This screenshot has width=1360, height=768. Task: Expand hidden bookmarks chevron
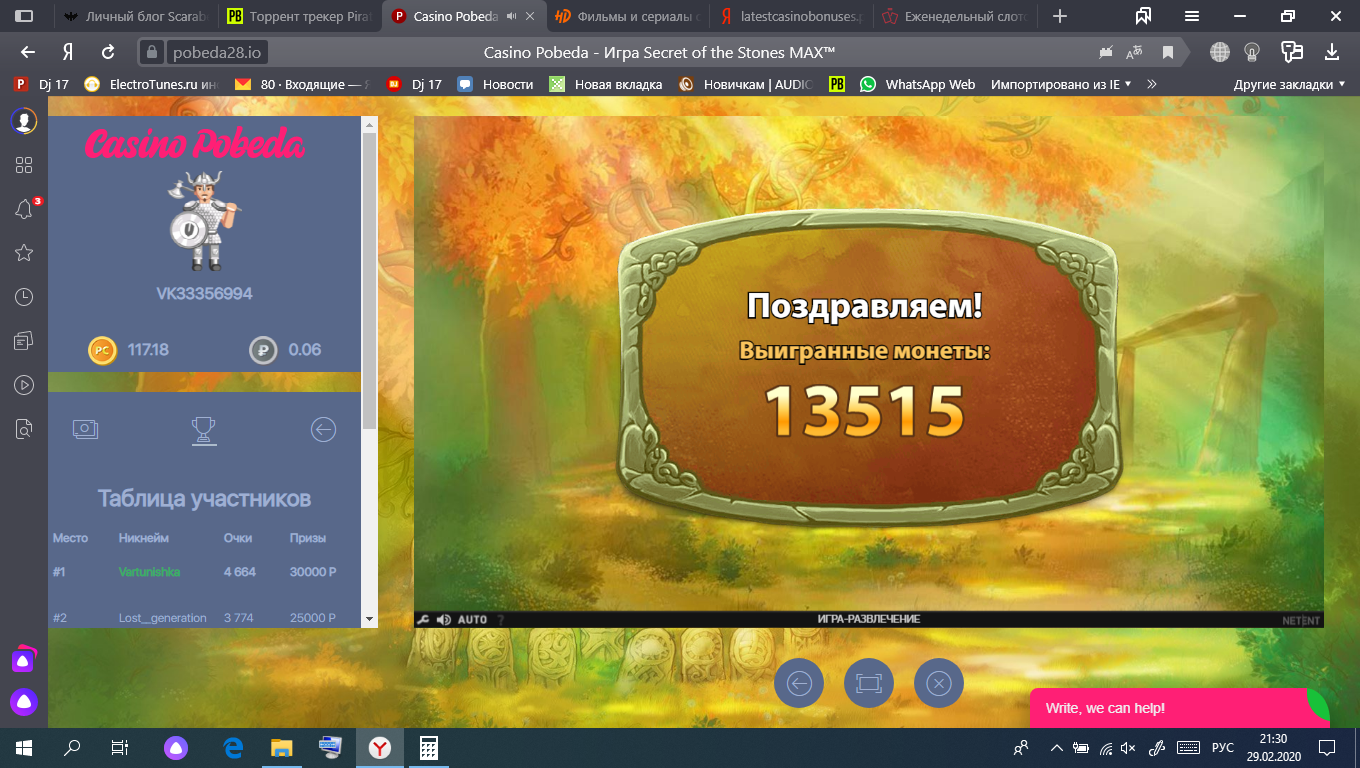pyautogui.click(x=1152, y=84)
